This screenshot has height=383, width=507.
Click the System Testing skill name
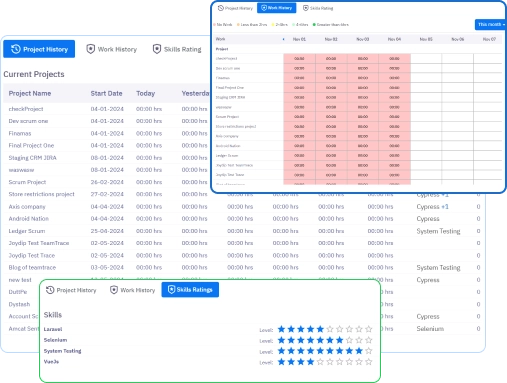click(x=62, y=351)
